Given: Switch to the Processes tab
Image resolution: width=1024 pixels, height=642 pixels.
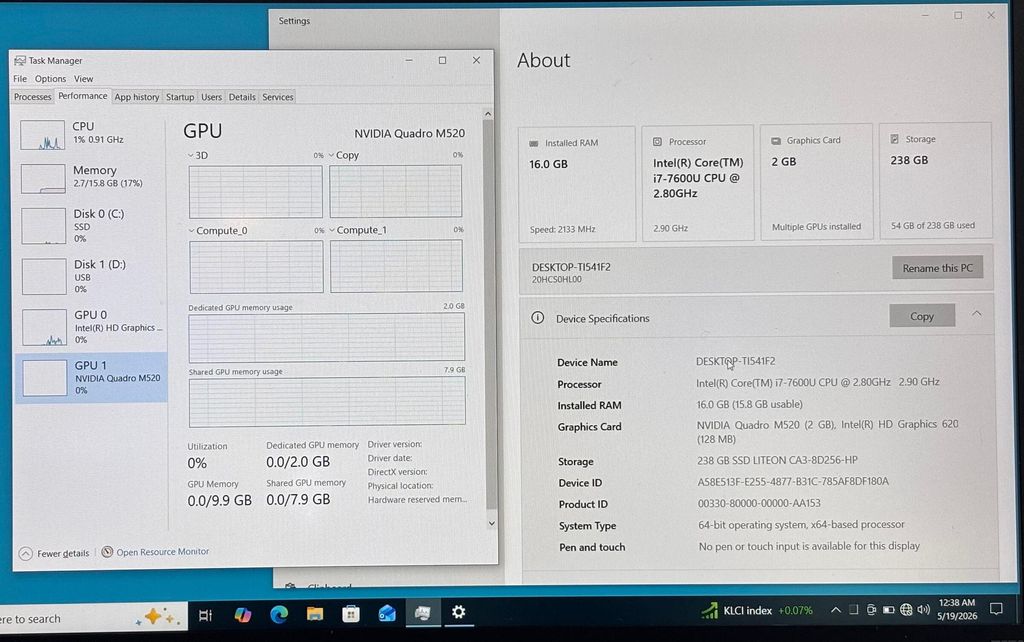Looking at the screenshot, I should click(33, 97).
